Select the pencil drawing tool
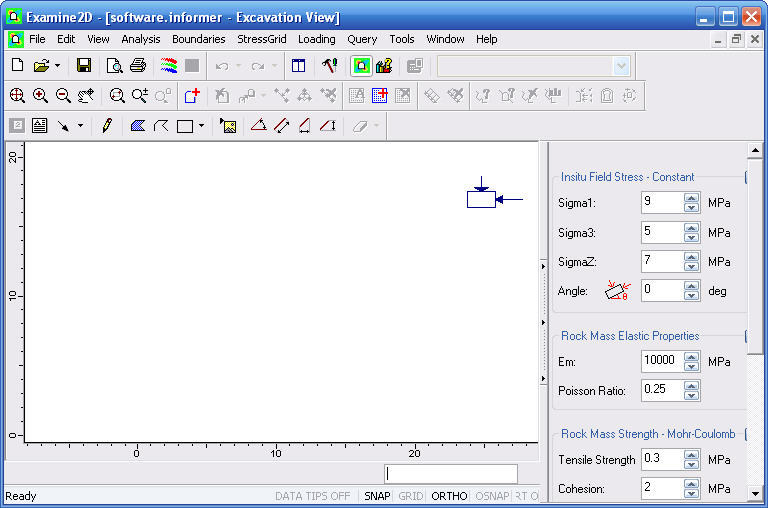The image size is (768, 508). tap(107, 126)
